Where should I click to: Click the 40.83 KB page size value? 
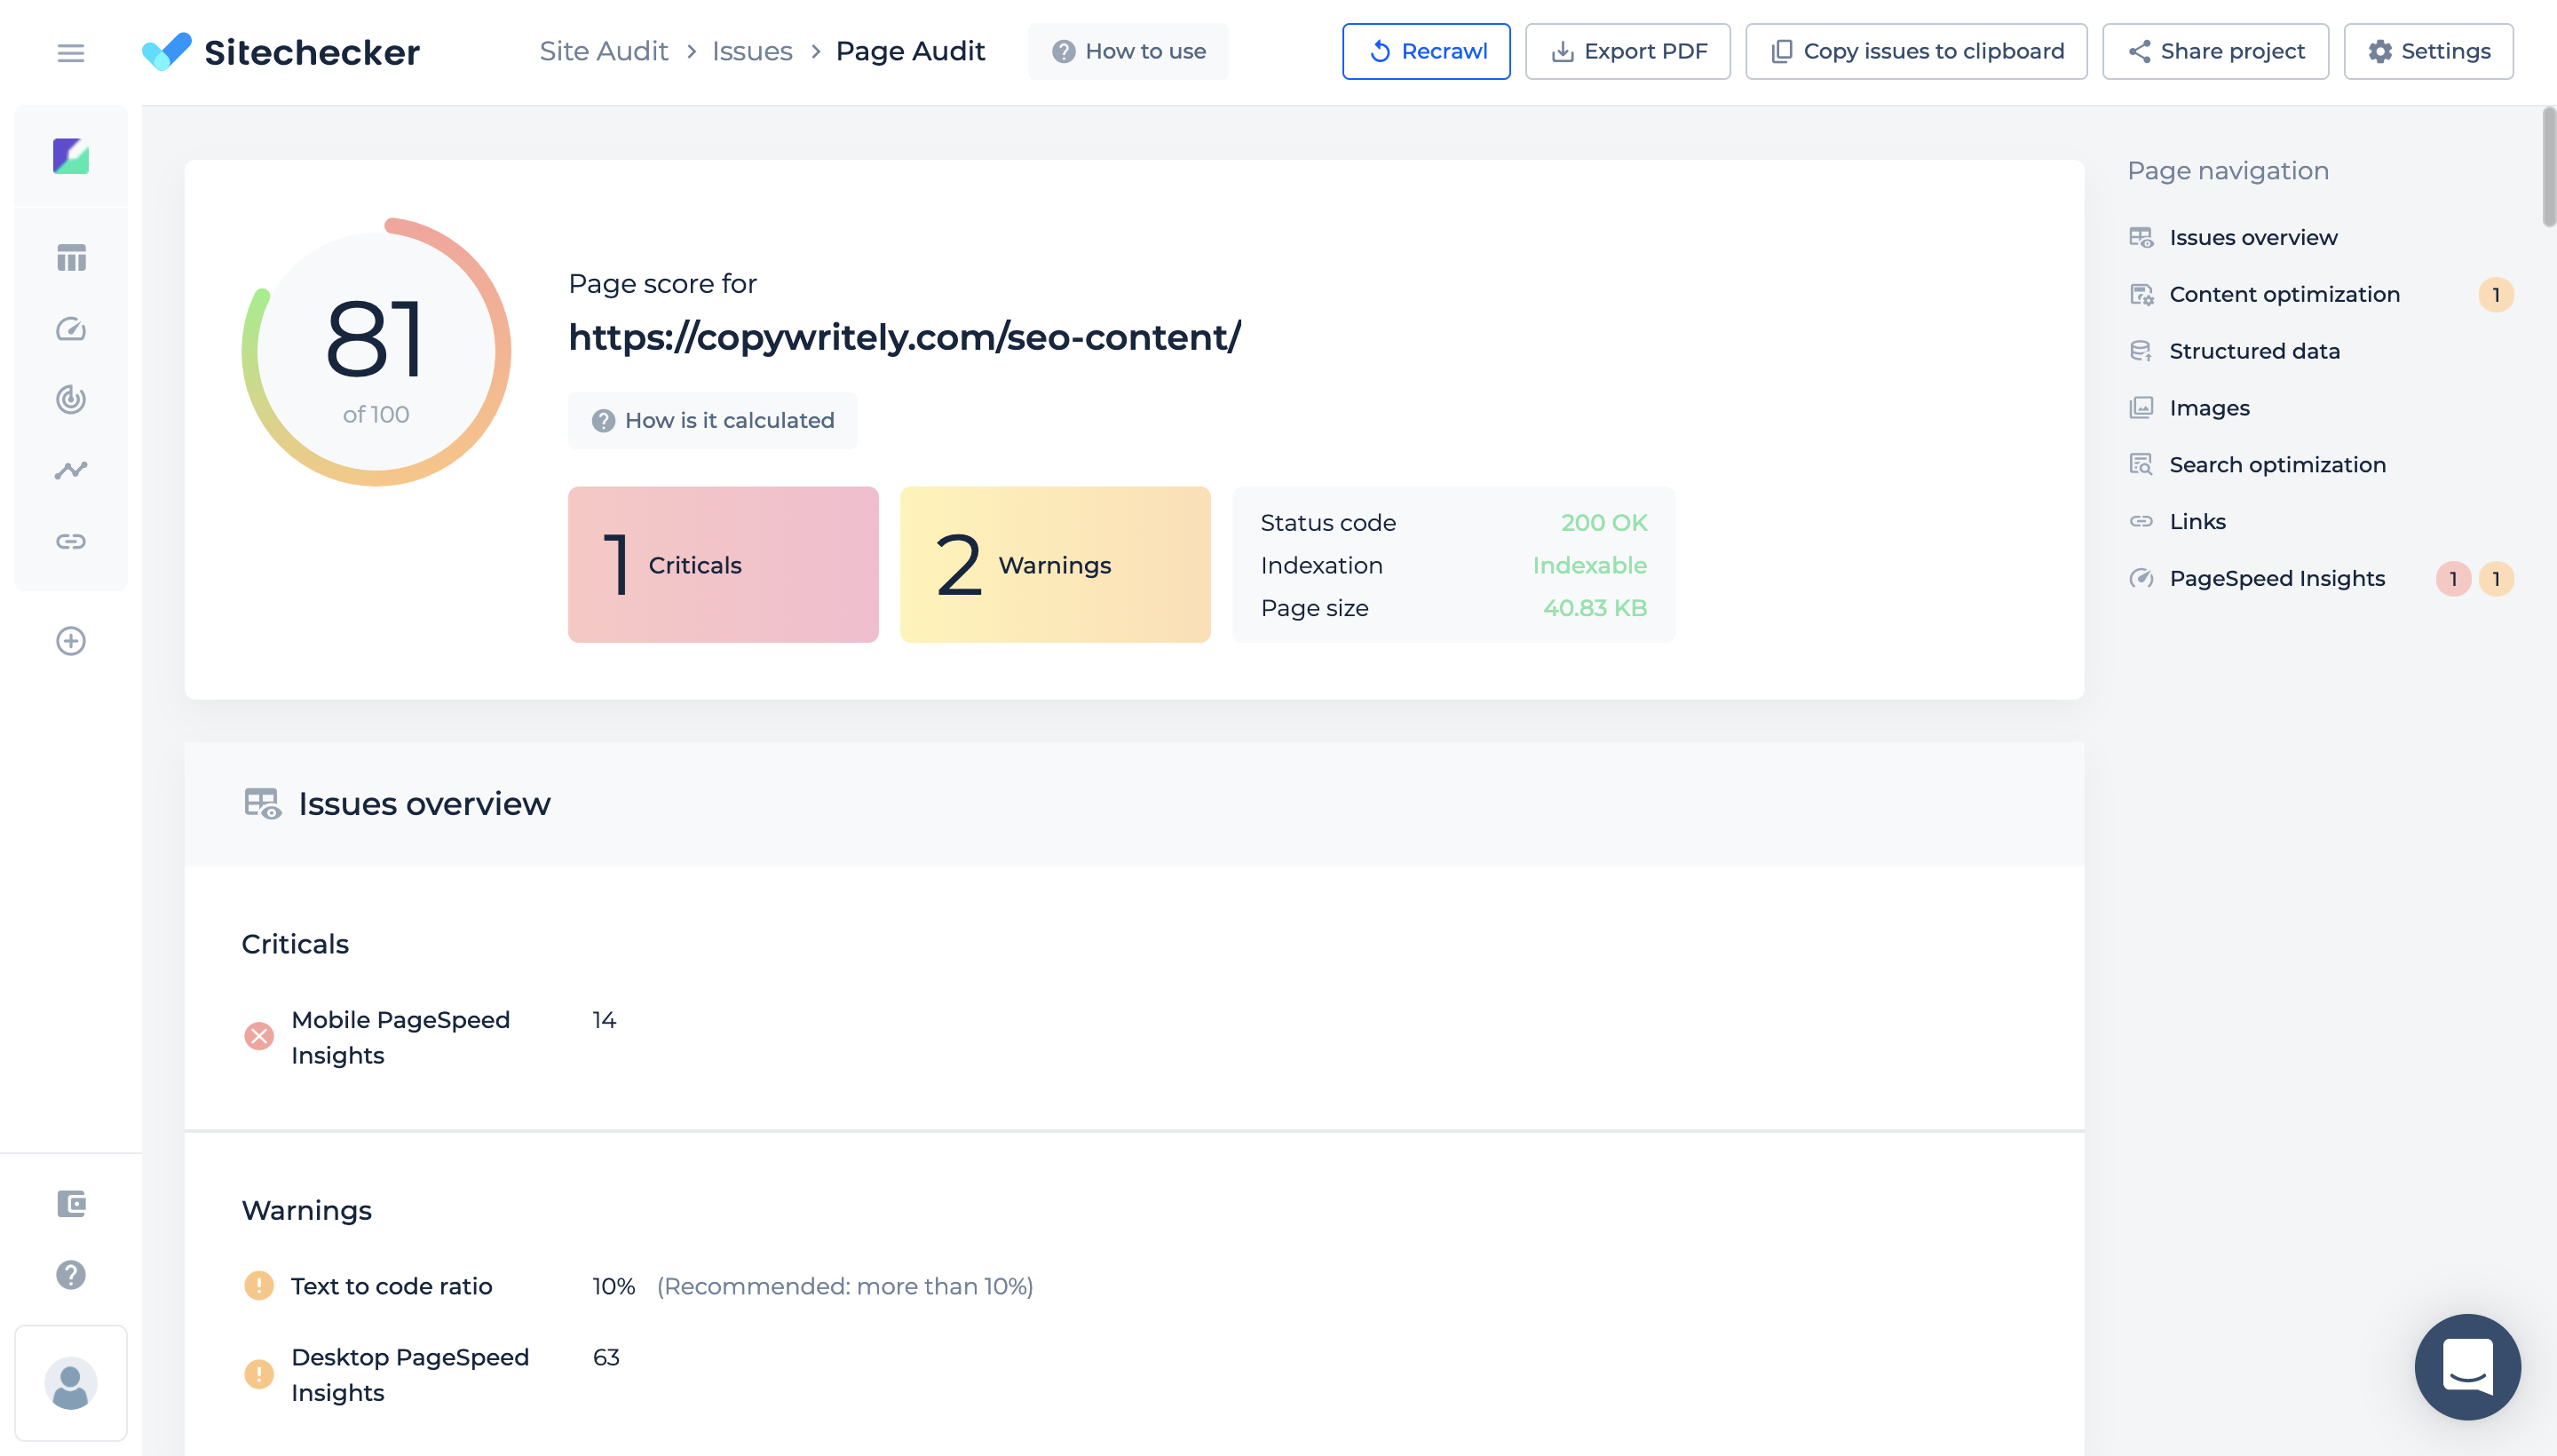[1594, 609]
